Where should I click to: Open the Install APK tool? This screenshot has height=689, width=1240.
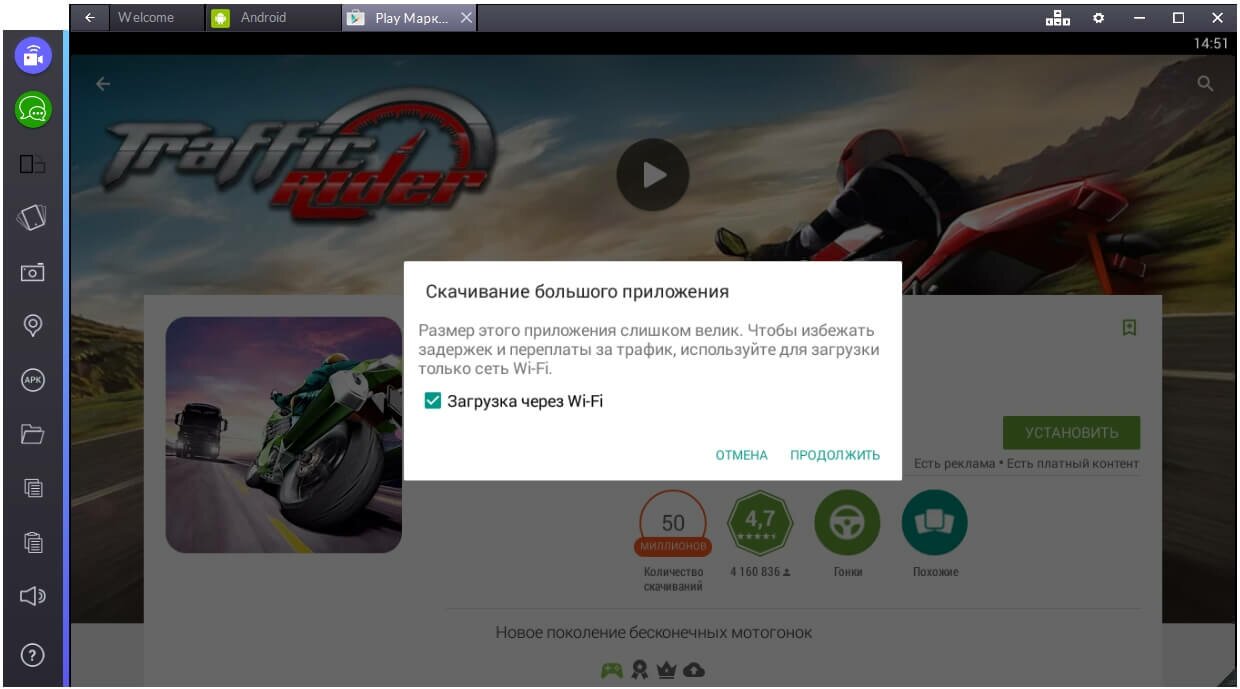pos(32,381)
